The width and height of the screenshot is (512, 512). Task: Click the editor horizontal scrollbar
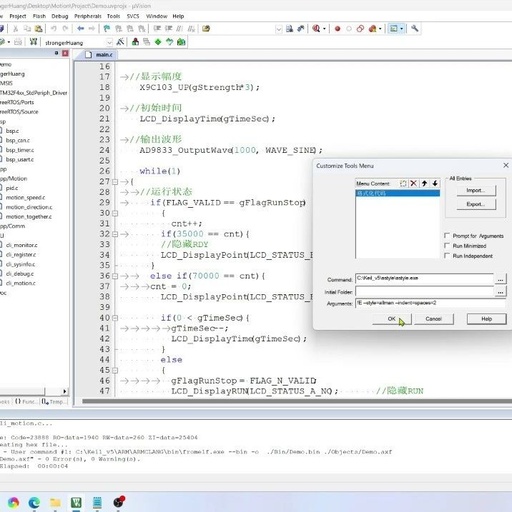click(x=297, y=401)
